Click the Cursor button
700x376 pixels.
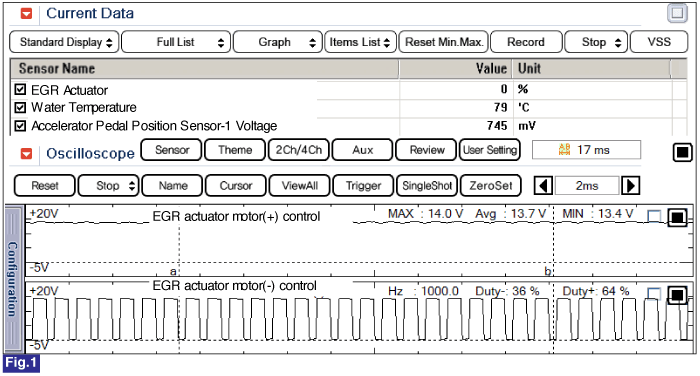coord(236,185)
